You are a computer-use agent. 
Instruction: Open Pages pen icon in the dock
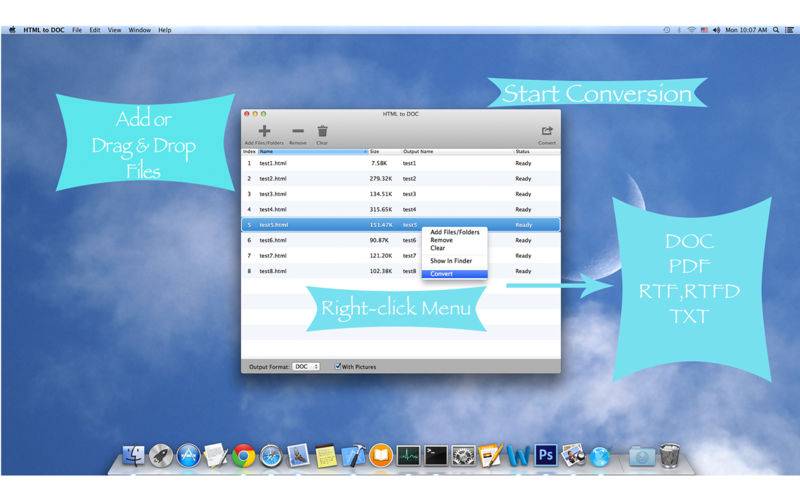coord(491,456)
